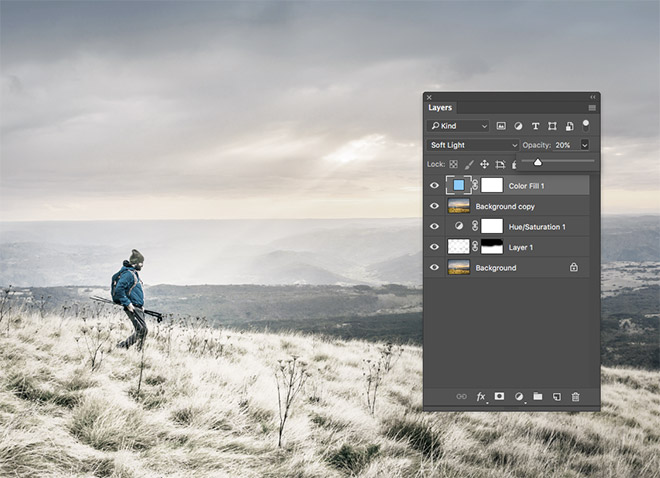Delete layer using trash icon
The height and width of the screenshot is (478, 660).
(575, 397)
